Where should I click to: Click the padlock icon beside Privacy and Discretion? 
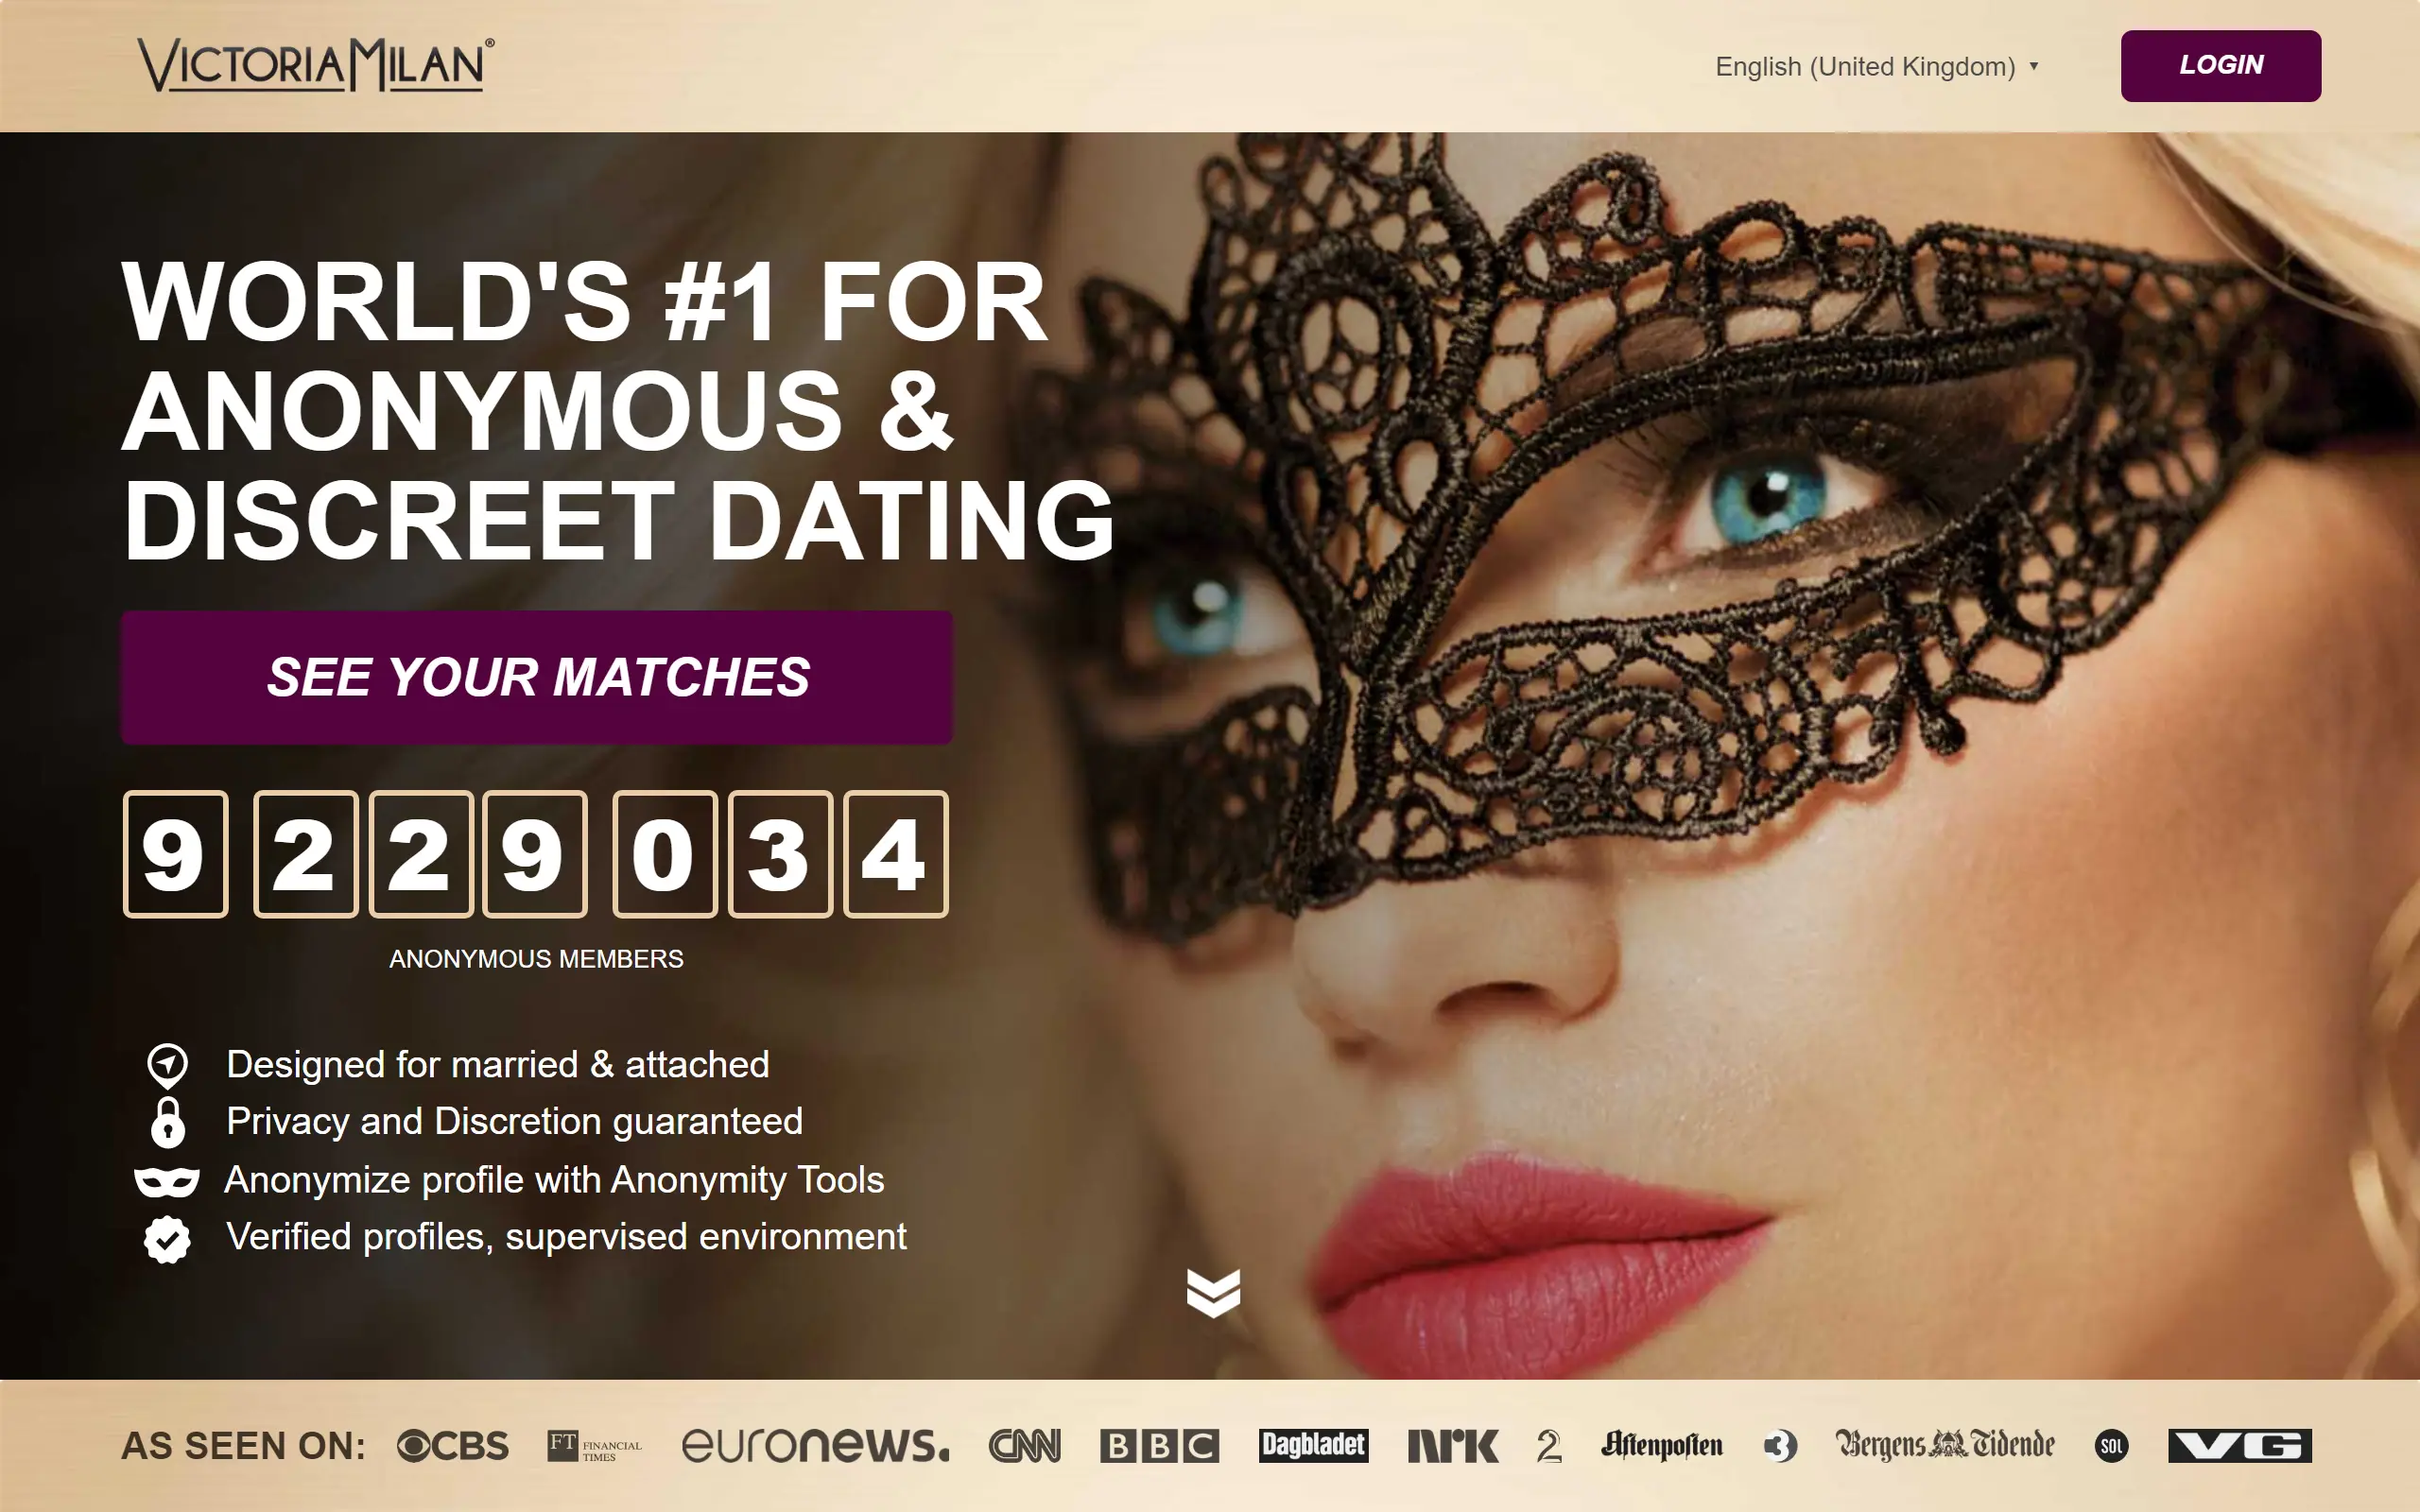click(x=167, y=1121)
